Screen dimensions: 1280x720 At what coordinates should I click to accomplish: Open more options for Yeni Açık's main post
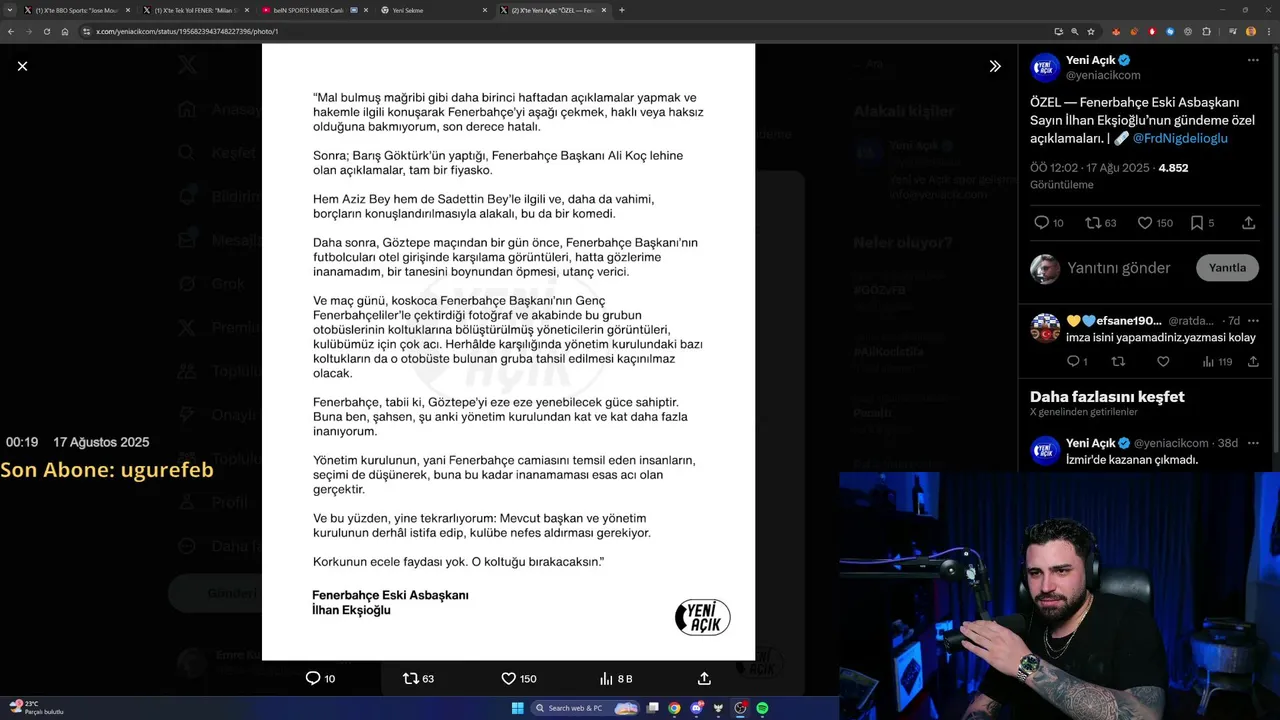coord(1253,60)
